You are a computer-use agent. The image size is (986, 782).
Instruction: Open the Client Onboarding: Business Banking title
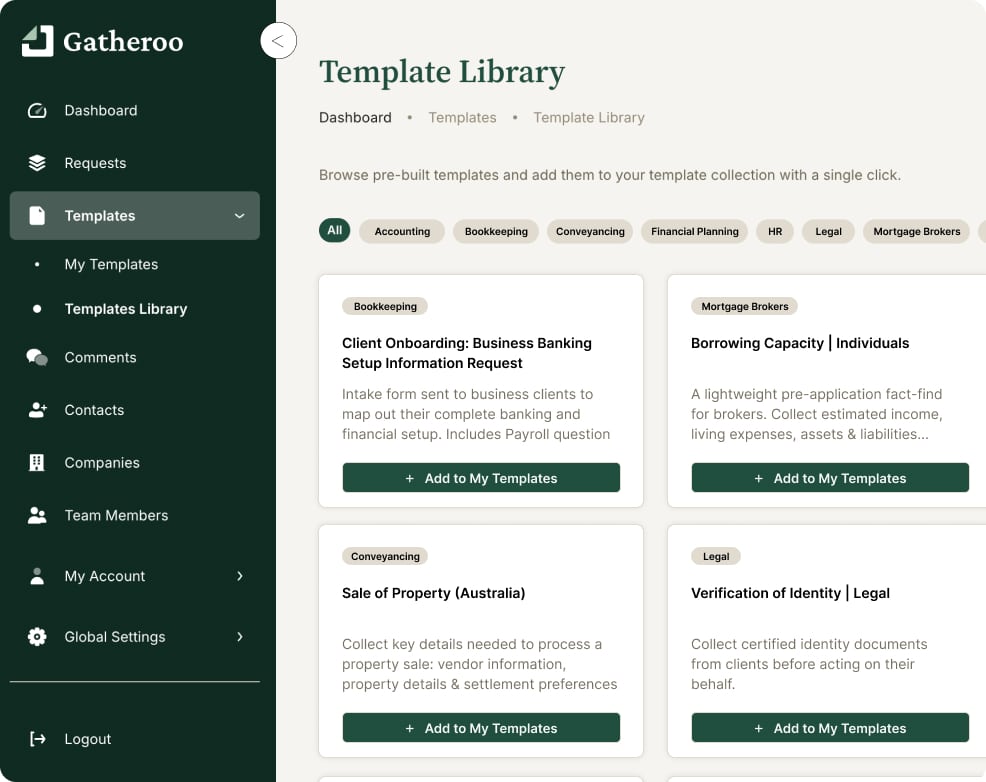pos(467,353)
